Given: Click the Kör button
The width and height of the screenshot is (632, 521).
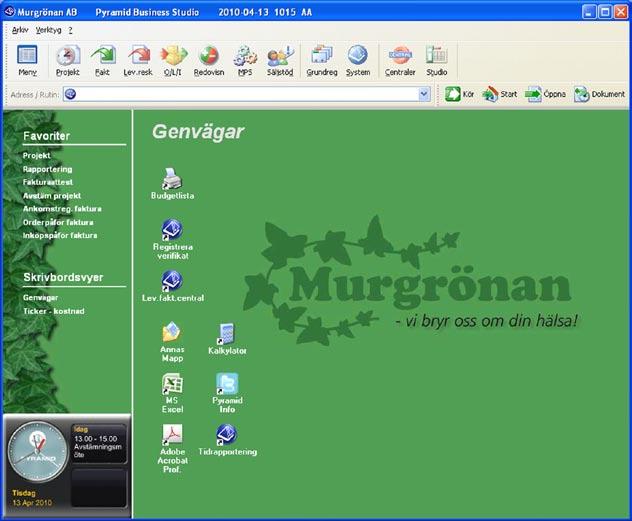Looking at the screenshot, I should pyautogui.click(x=459, y=94).
